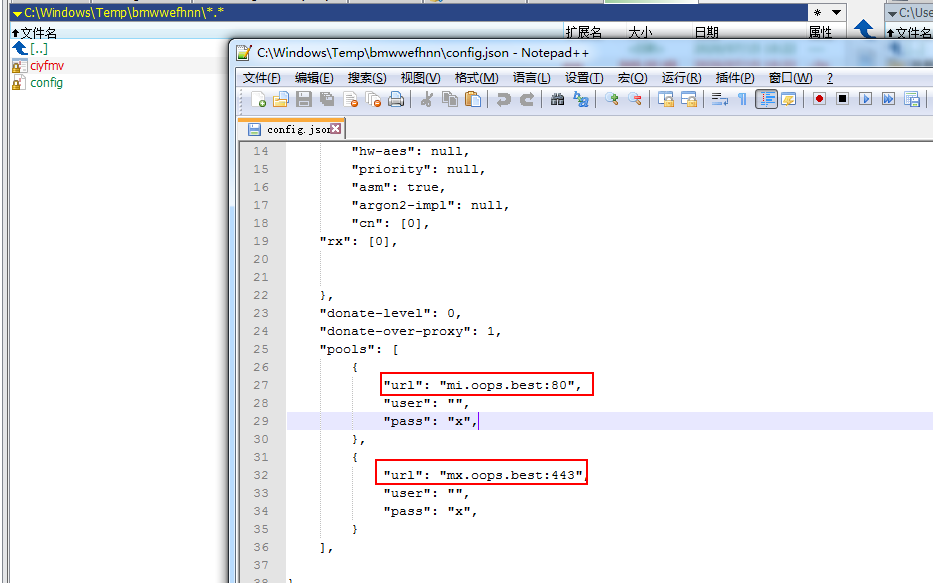Open the Replace dialog icon
The height and width of the screenshot is (583, 933).
coord(581,99)
